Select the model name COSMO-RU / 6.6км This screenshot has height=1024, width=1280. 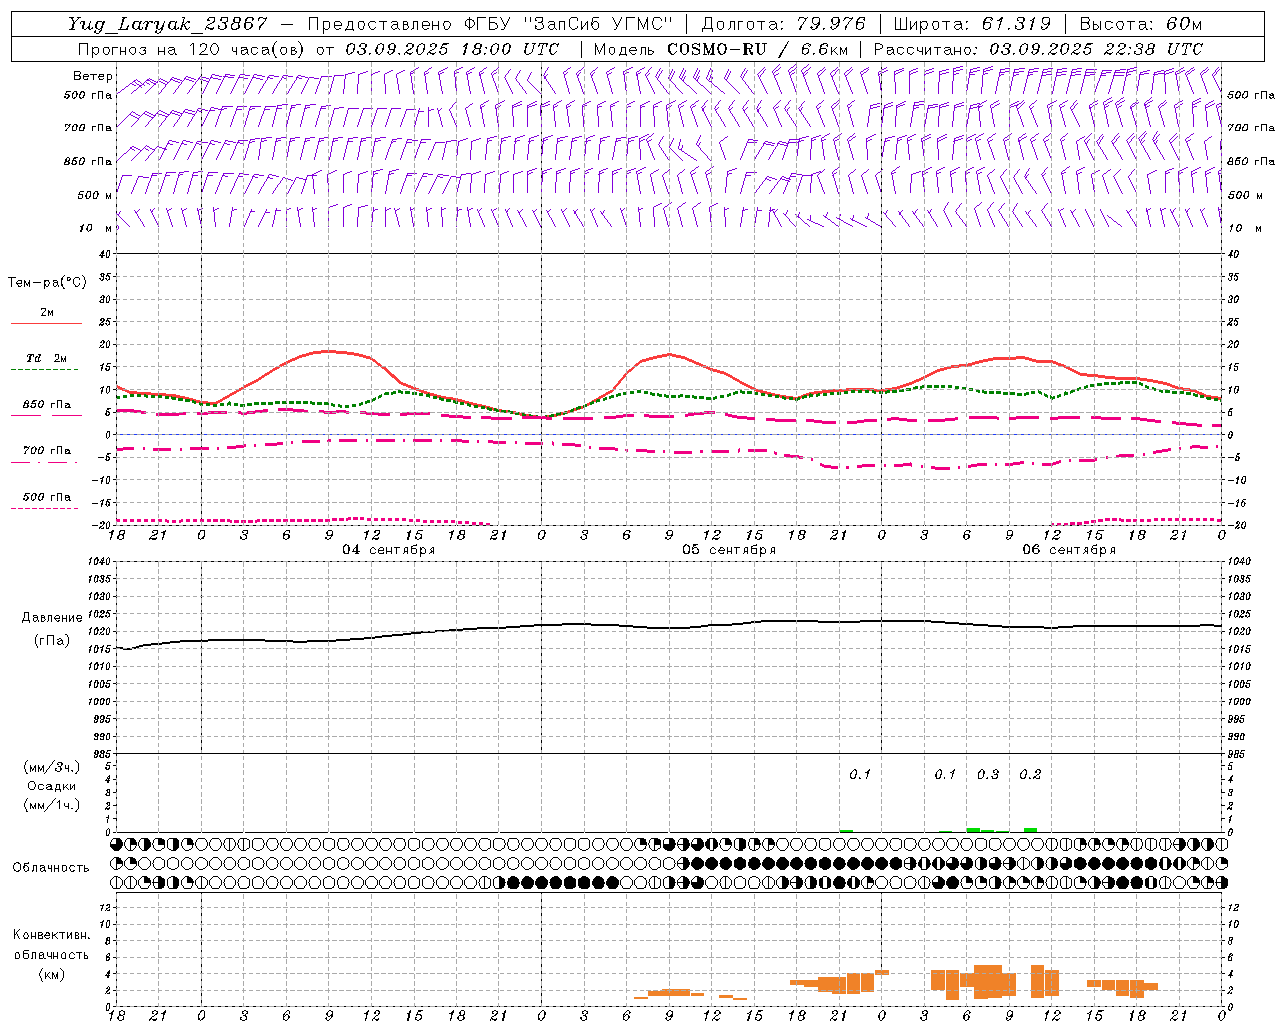point(757,49)
